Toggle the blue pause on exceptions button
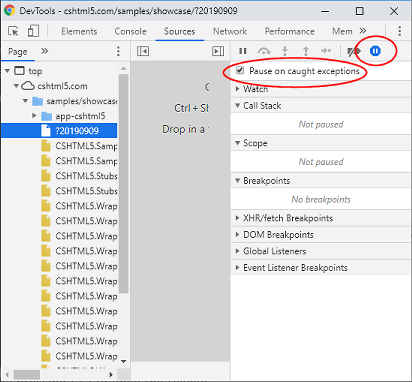The image size is (412, 382). click(375, 51)
